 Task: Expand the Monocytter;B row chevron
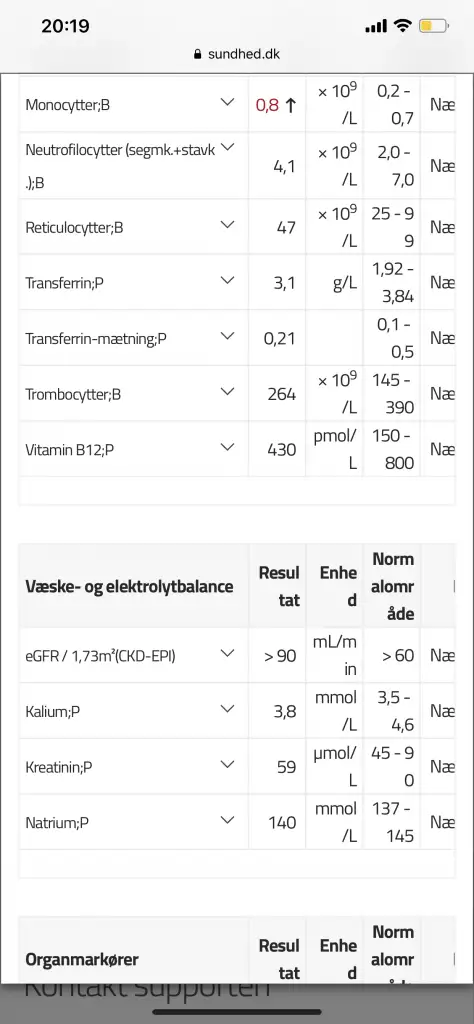pos(227,103)
